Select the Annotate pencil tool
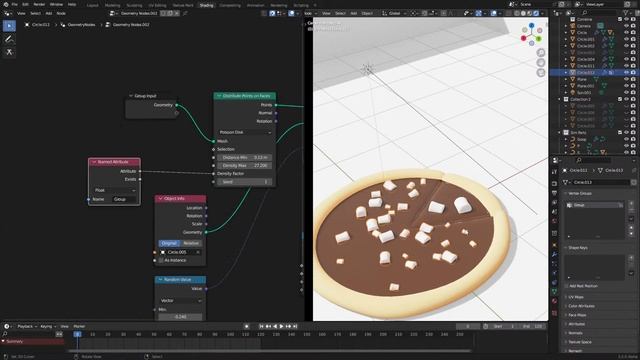The width and height of the screenshot is (640, 360). tap(9, 39)
